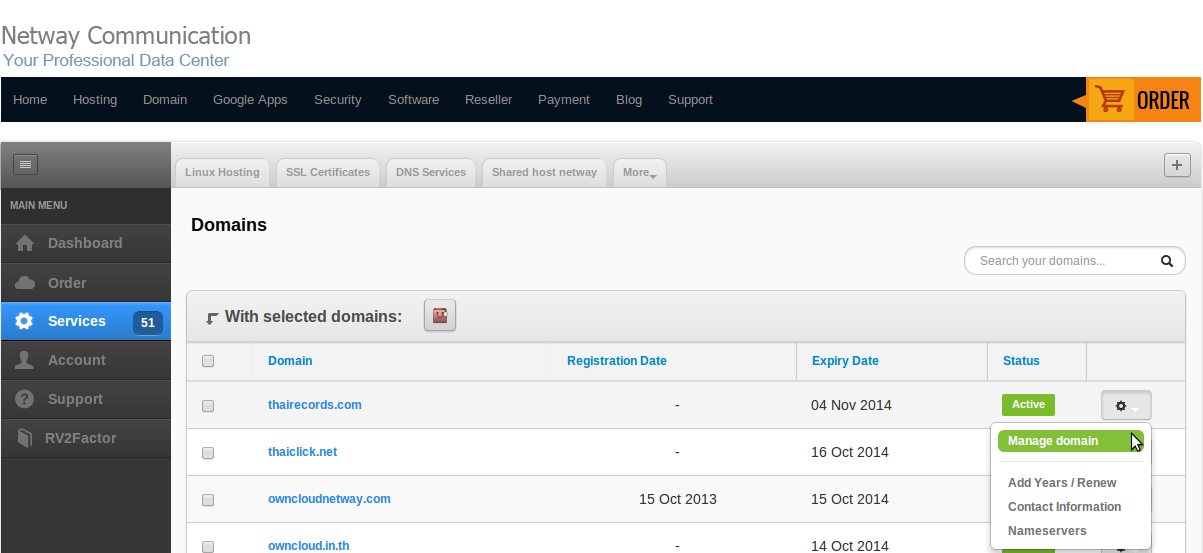
Task: Expand the More tab dropdown
Action: click(x=639, y=172)
